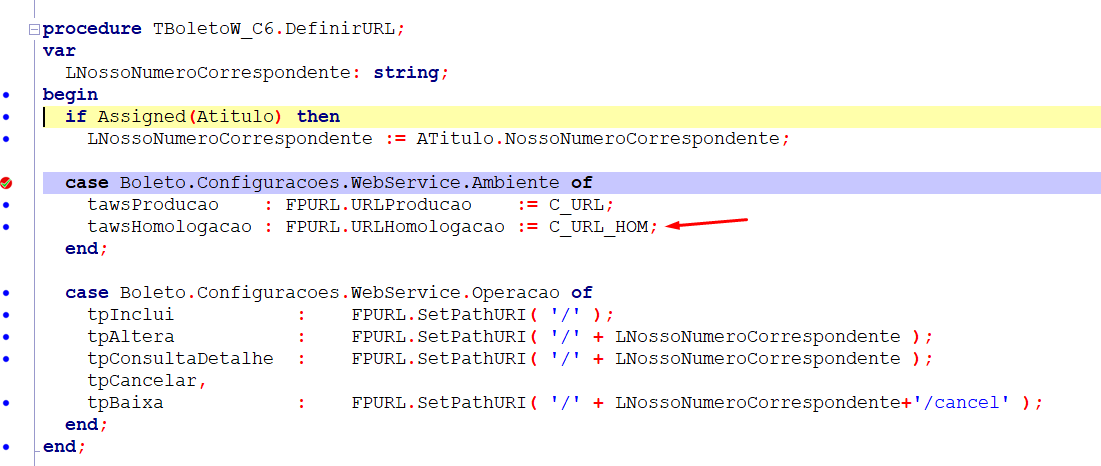
Task: Click gutter dot beside final 'end;' line
Action: tap(6, 447)
